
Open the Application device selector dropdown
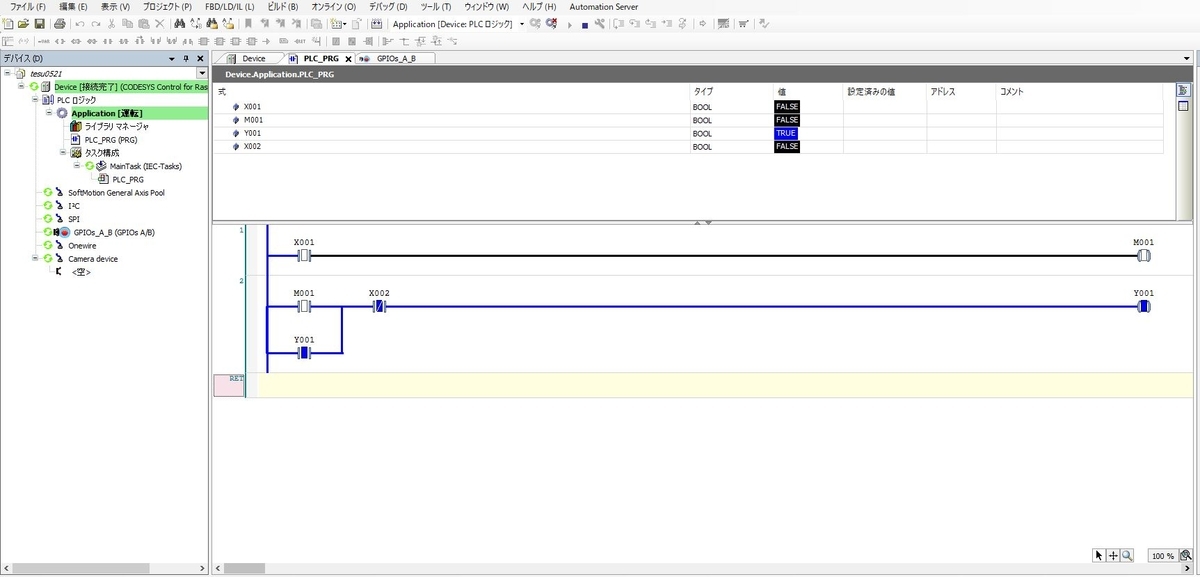[522, 24]
